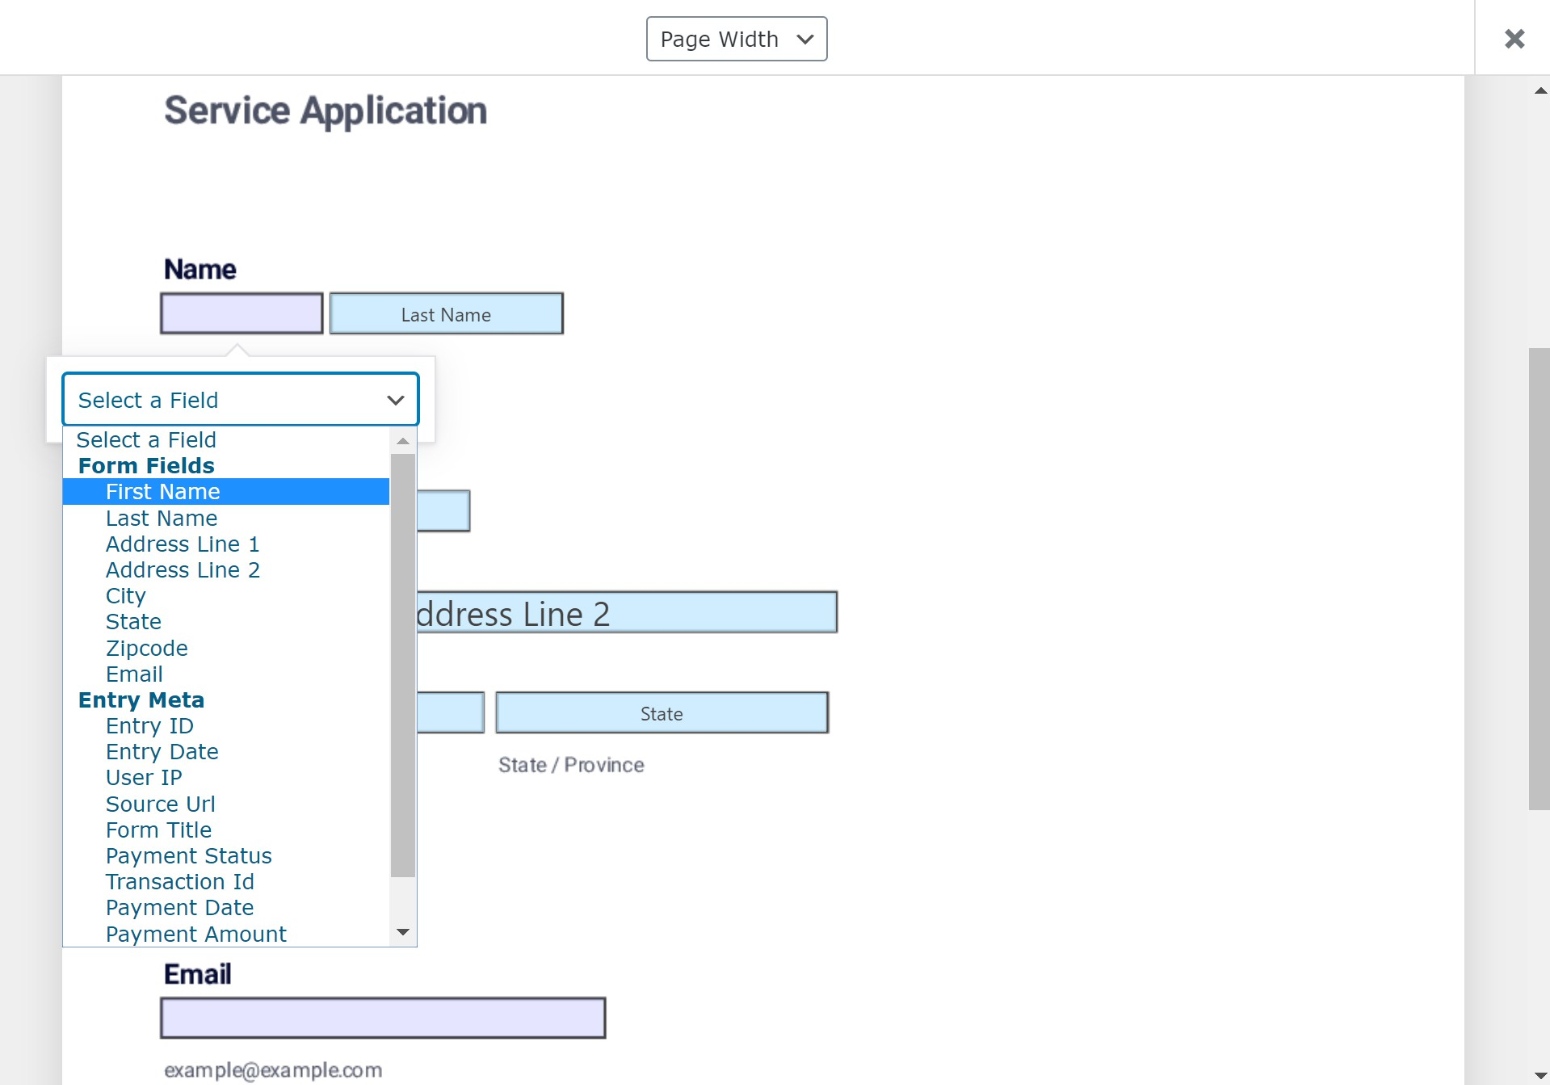Click the Last Name PDF field box
The width and height of the screenshot is (1550, 1085).
(446, 314)
